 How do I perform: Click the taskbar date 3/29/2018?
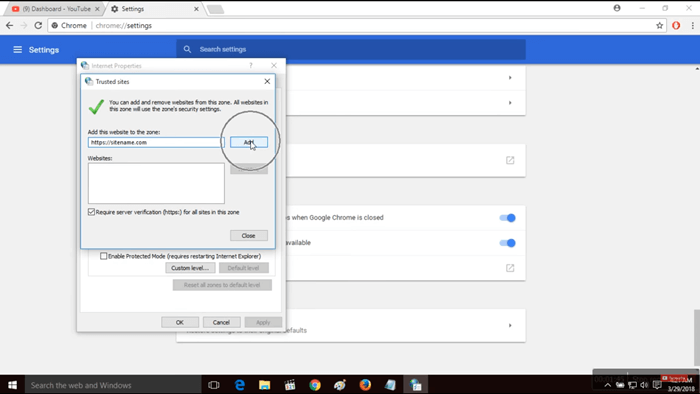681,389
